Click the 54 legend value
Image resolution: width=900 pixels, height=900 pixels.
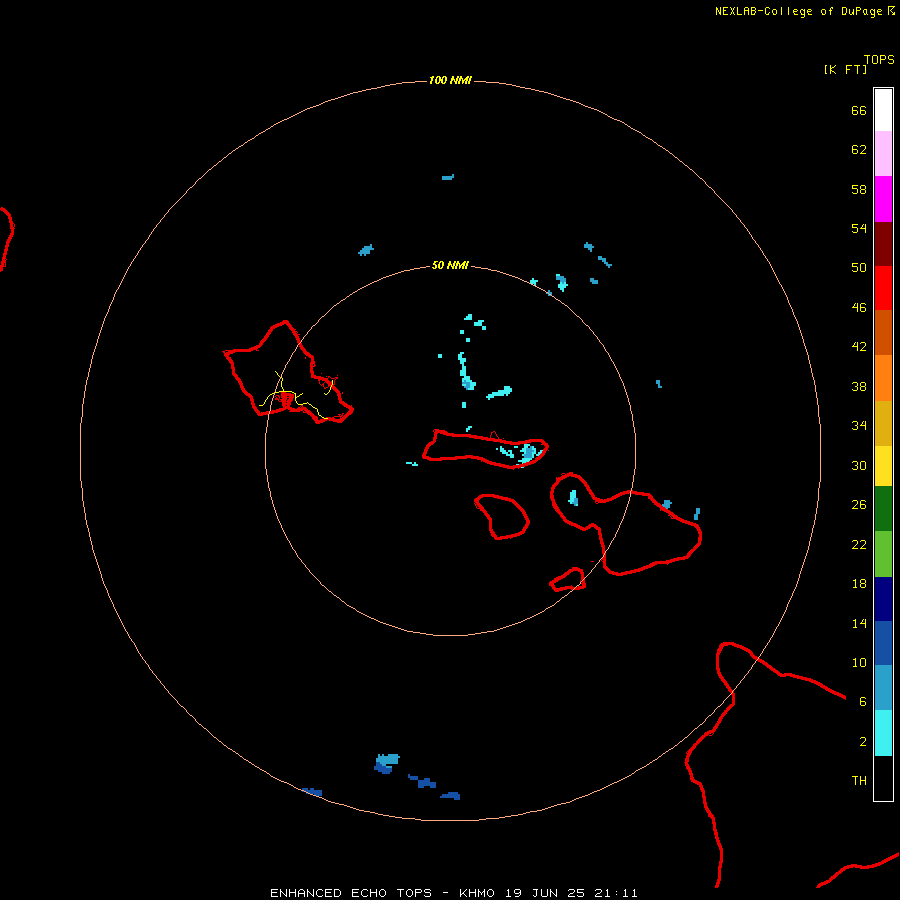859,228
